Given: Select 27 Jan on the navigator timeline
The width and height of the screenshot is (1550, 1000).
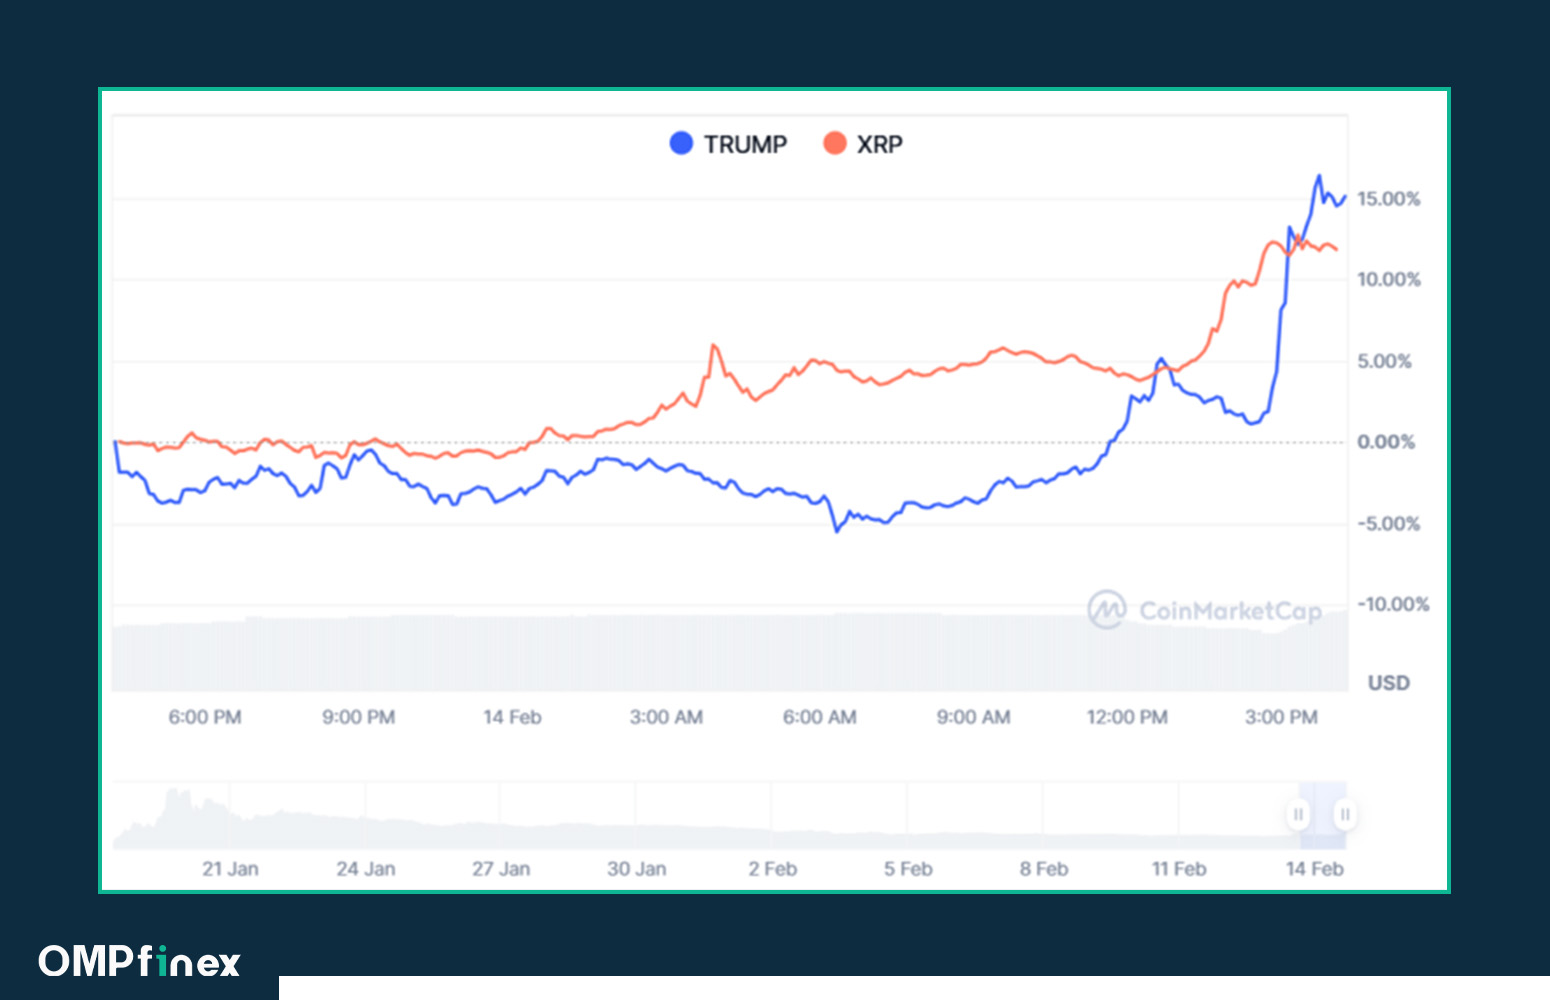Looking at the screenshot, I should 501,869.
